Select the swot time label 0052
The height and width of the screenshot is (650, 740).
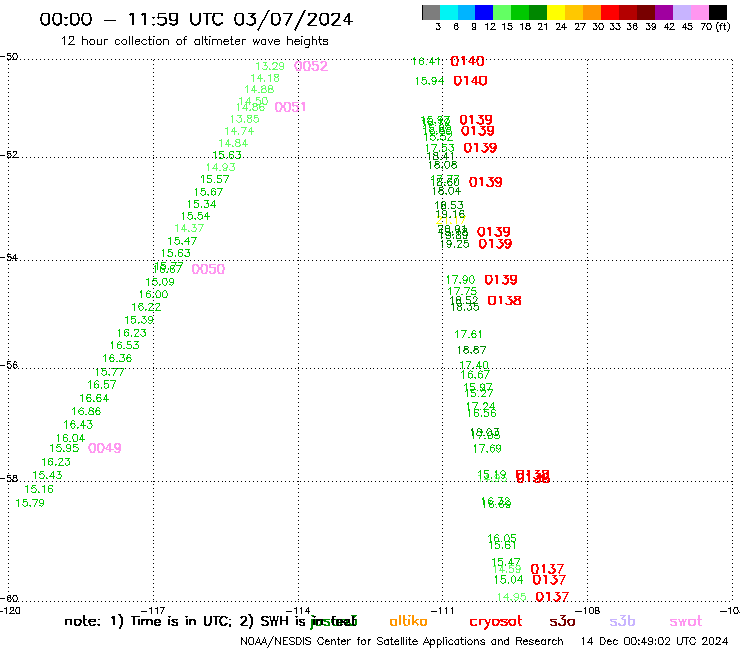[311, 66]
